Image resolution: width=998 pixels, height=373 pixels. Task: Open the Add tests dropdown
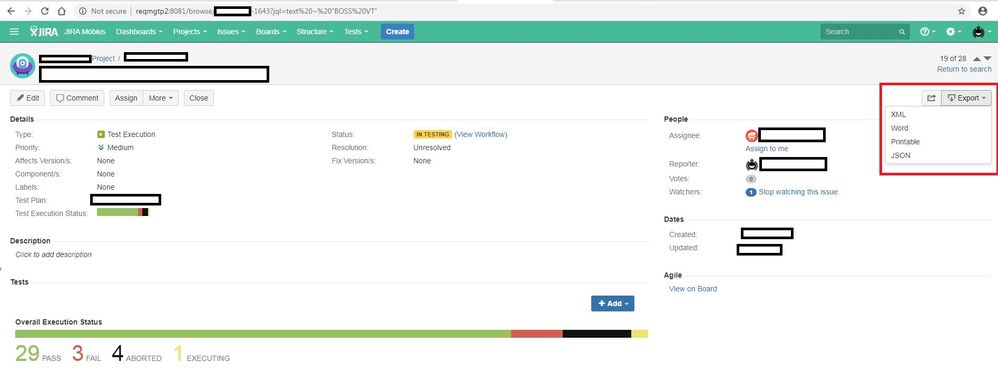click(612, 304)
